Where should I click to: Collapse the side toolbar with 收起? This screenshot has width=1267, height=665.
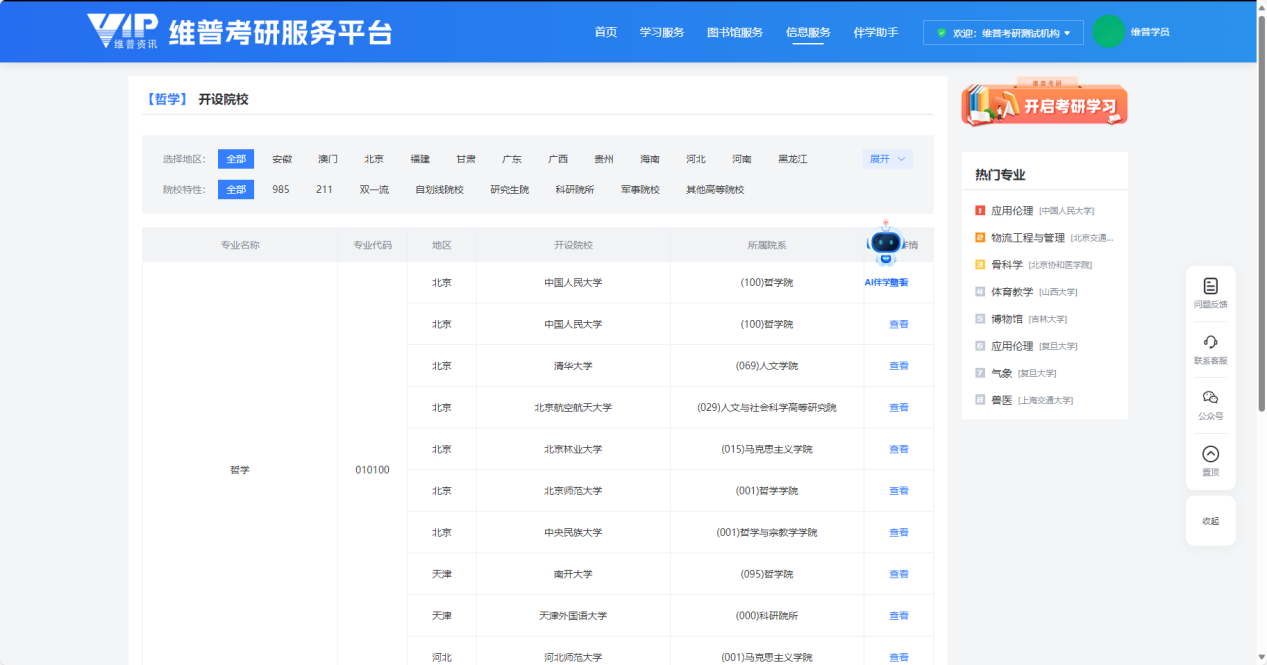[1210, 521]
